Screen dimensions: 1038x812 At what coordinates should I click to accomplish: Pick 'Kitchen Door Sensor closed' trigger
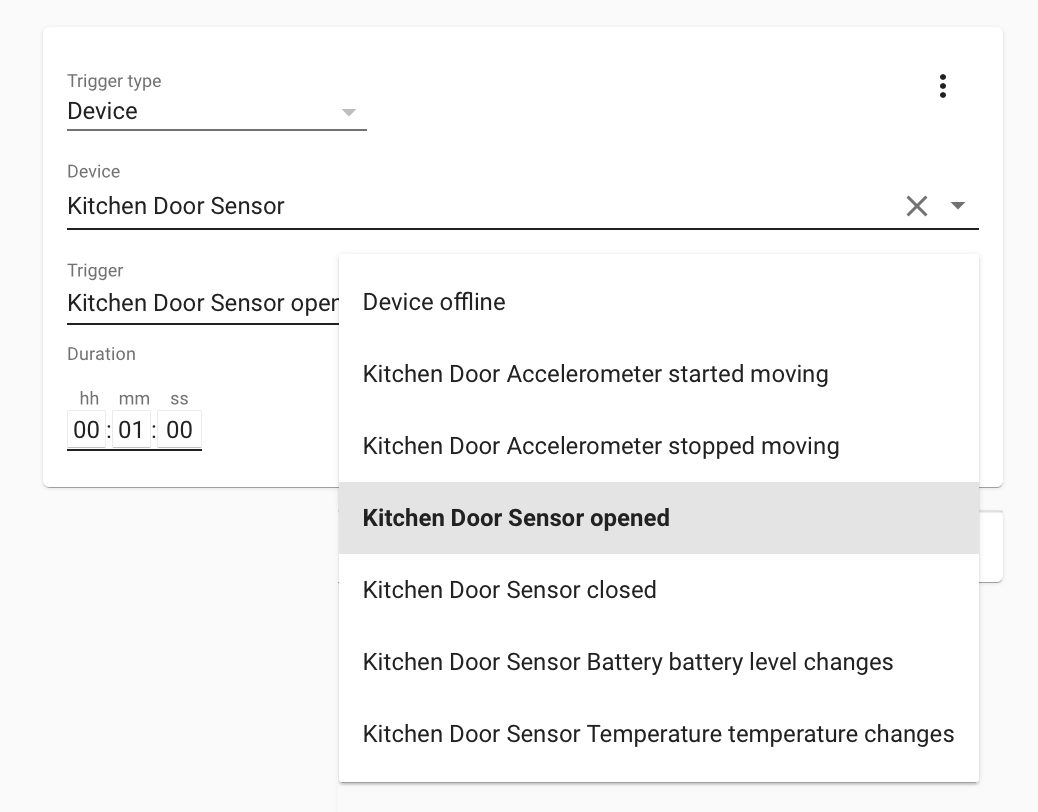(x=509, y=590)
